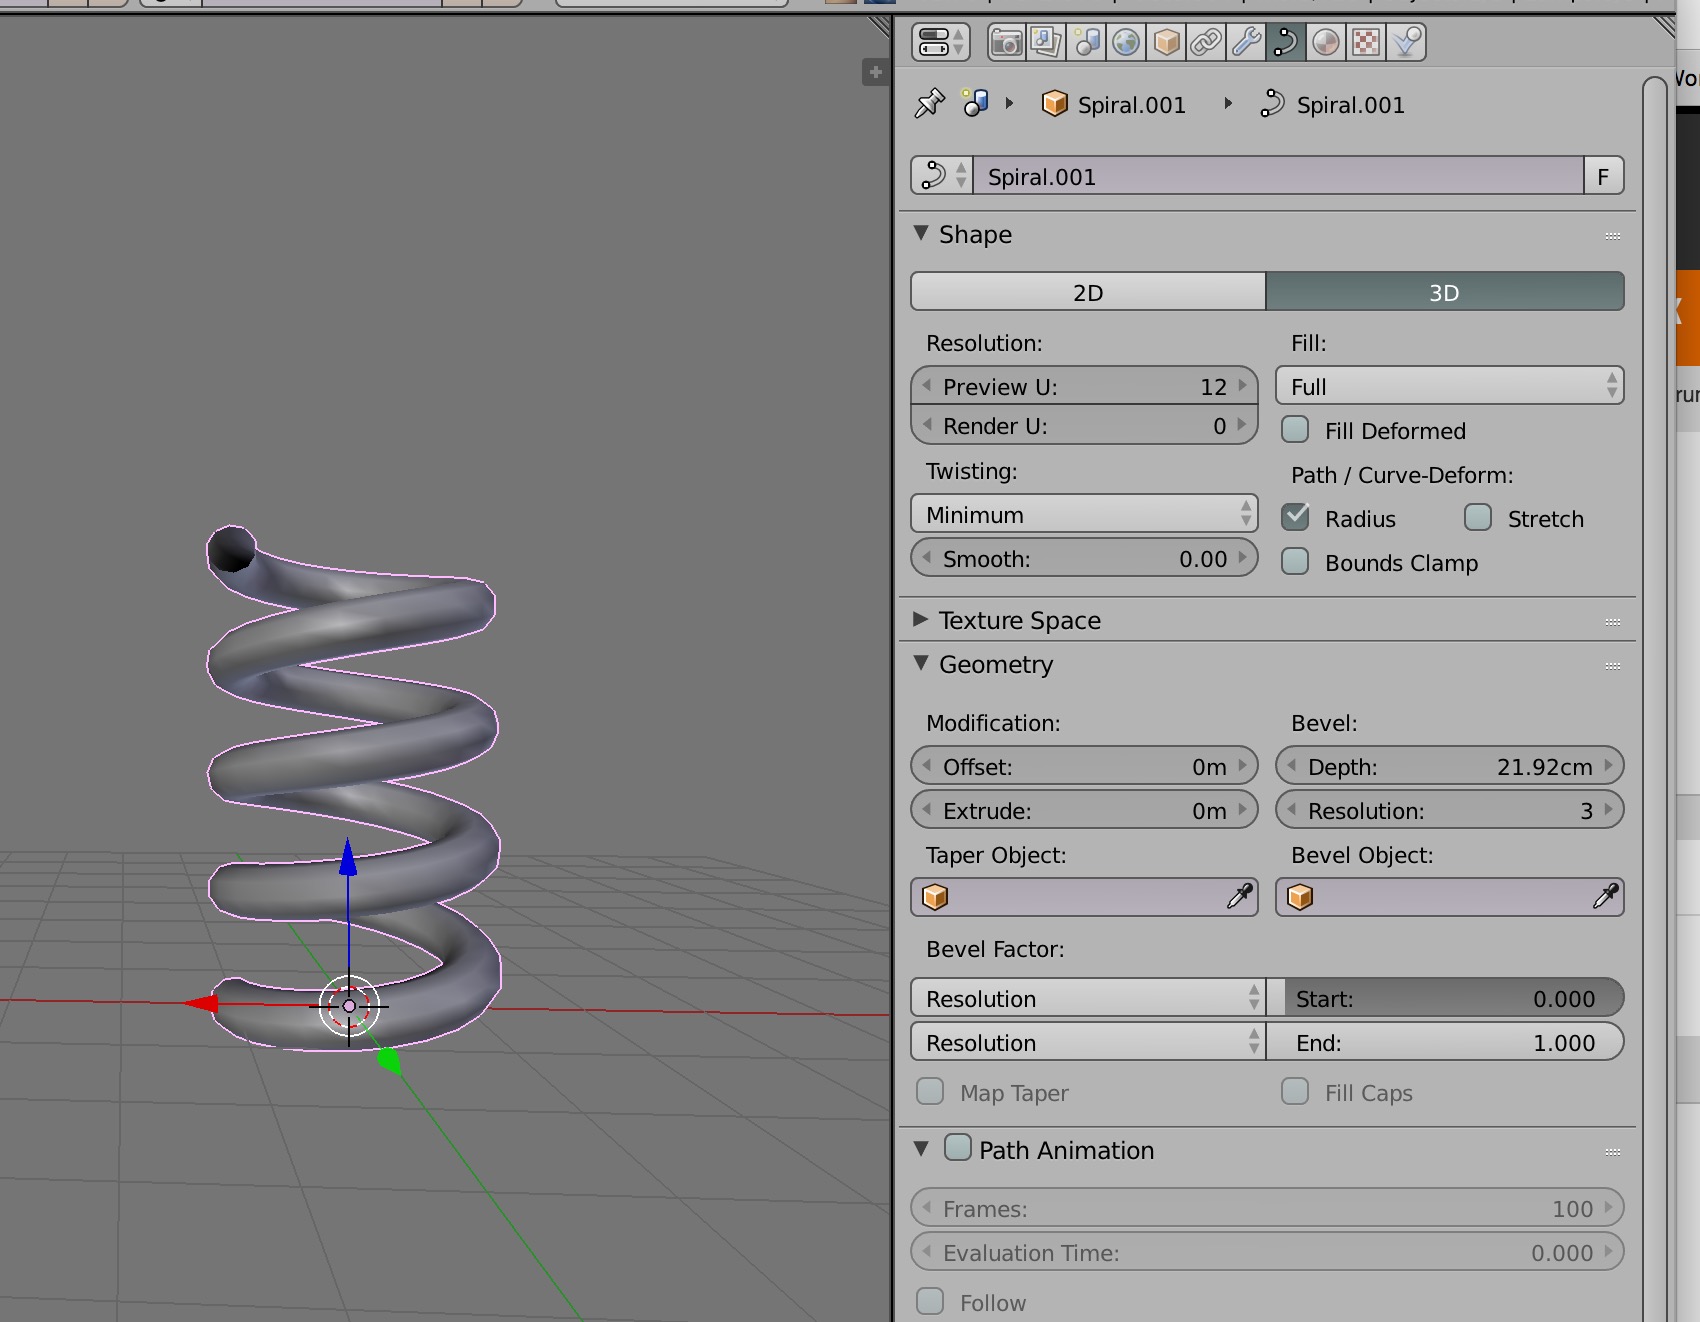Open the Render Layers properties tab
This screenshot has width=1700, height=1322.
click(1046, 42)
